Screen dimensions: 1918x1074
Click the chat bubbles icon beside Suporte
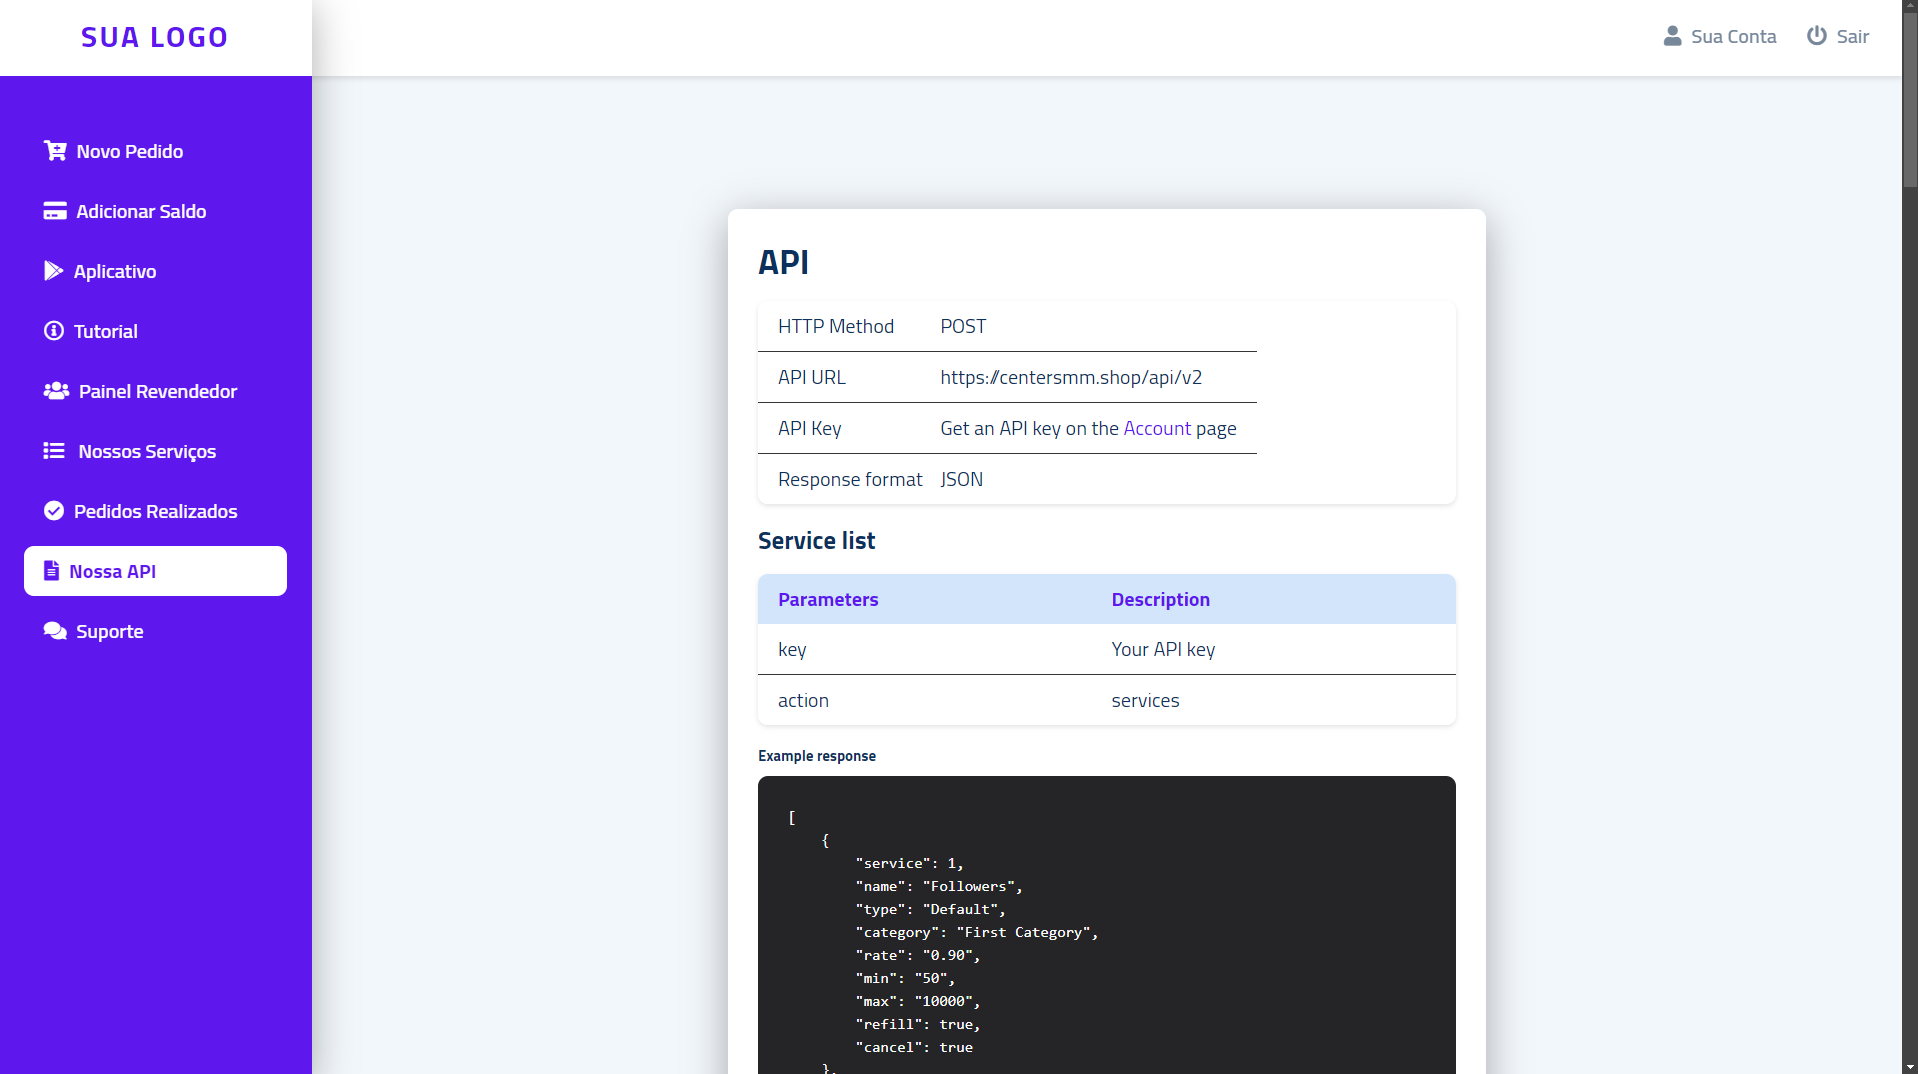coord(54,630)
